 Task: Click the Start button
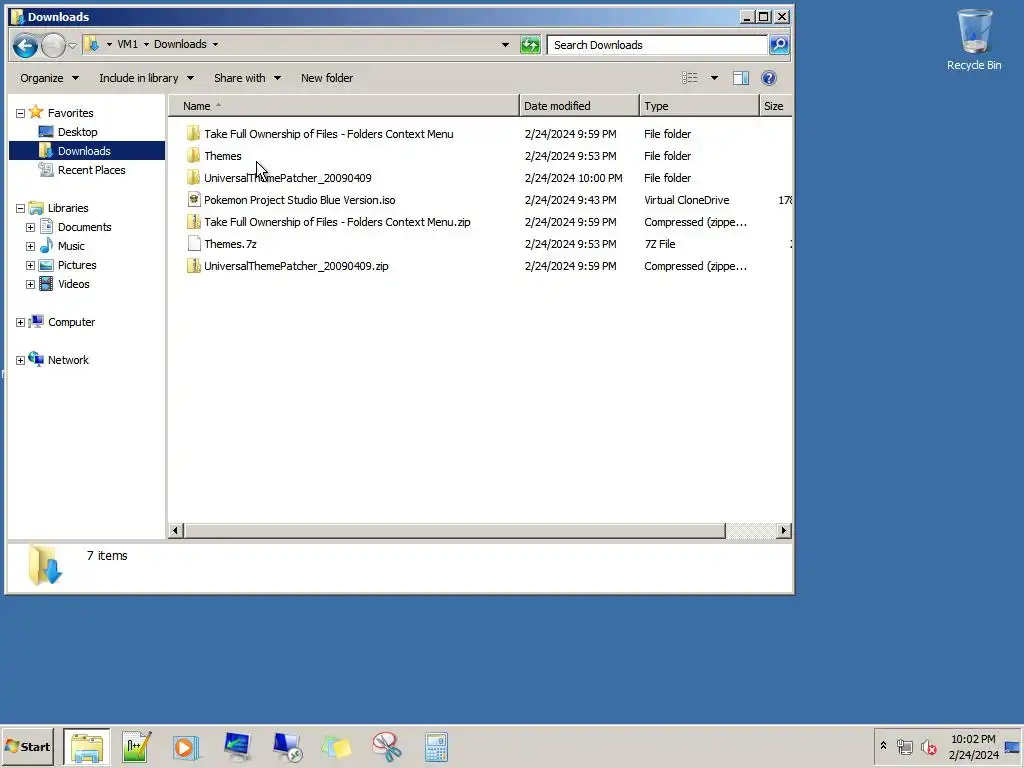(28, 746)
